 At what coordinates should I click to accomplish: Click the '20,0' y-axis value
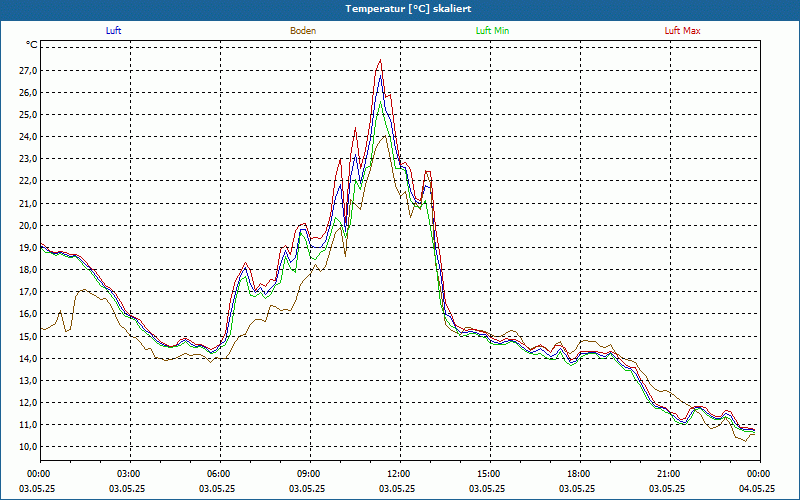(x=28, y=226)
